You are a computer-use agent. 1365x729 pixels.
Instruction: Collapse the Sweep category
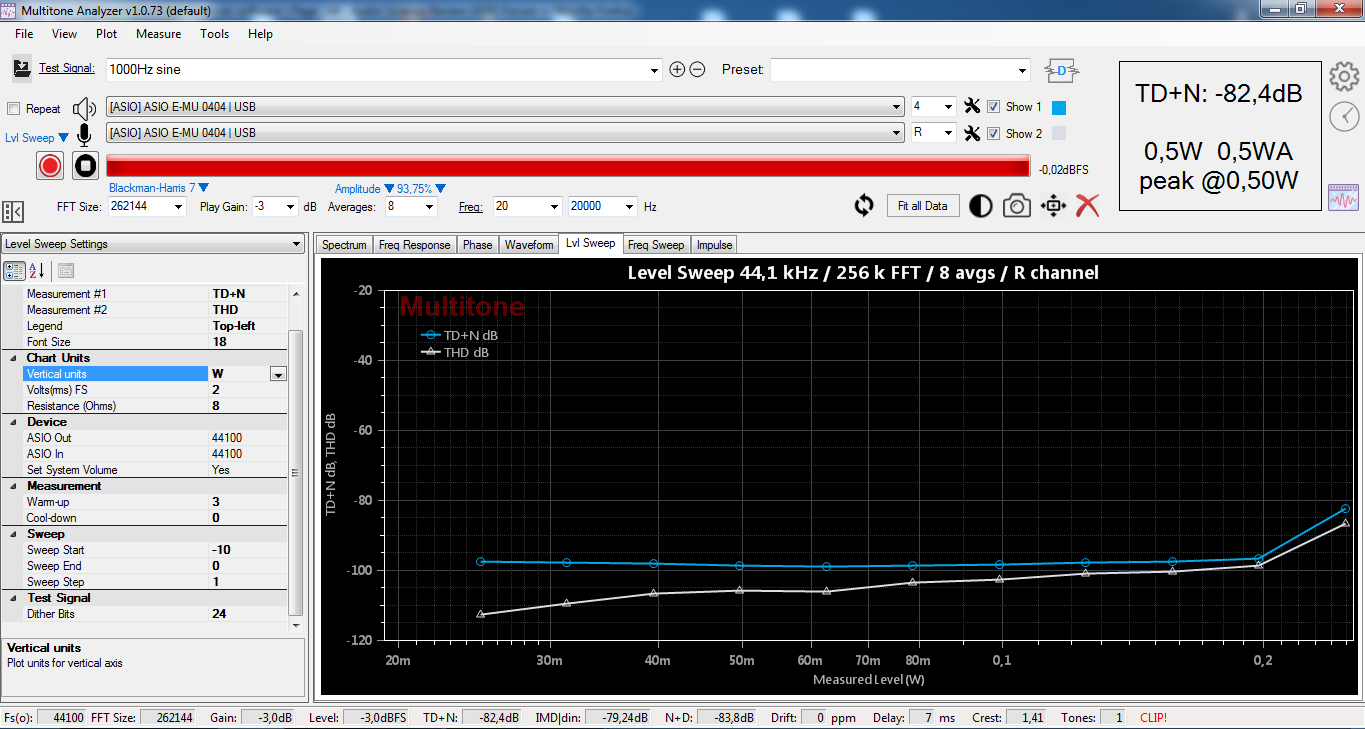click(14, 534)
